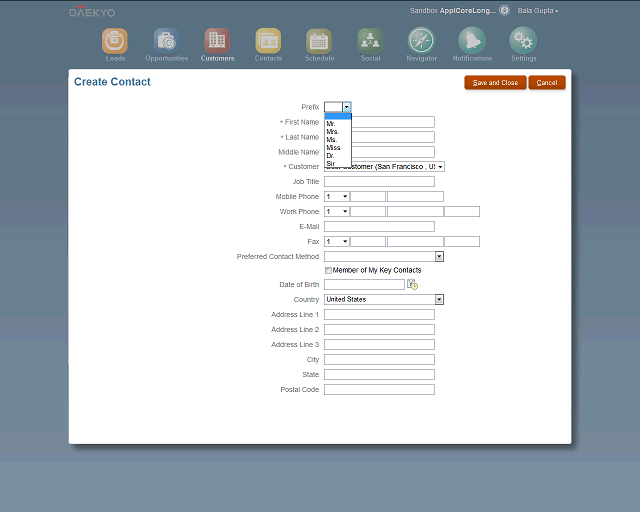Expand the Customer dropdown
640x512 pixels.
(440, 167)
